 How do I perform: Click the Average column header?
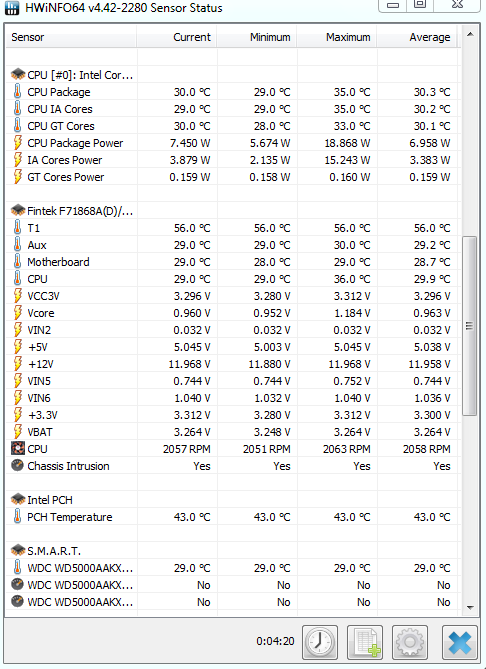[417, 37]
